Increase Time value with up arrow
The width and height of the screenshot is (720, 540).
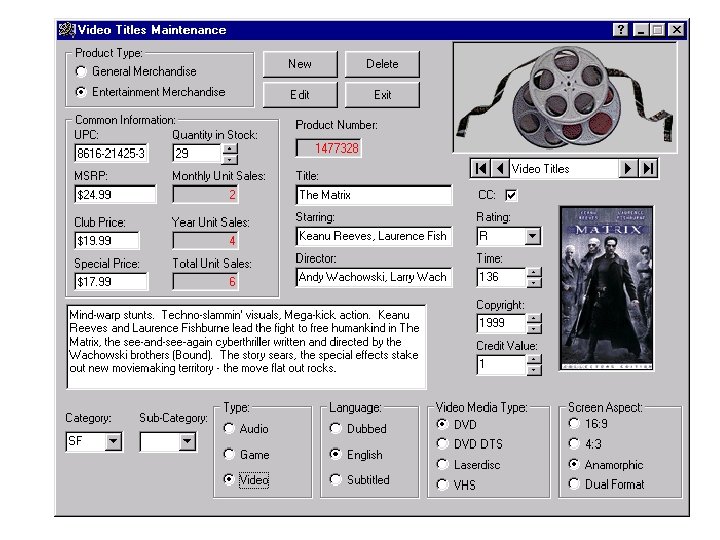point(534,272)
